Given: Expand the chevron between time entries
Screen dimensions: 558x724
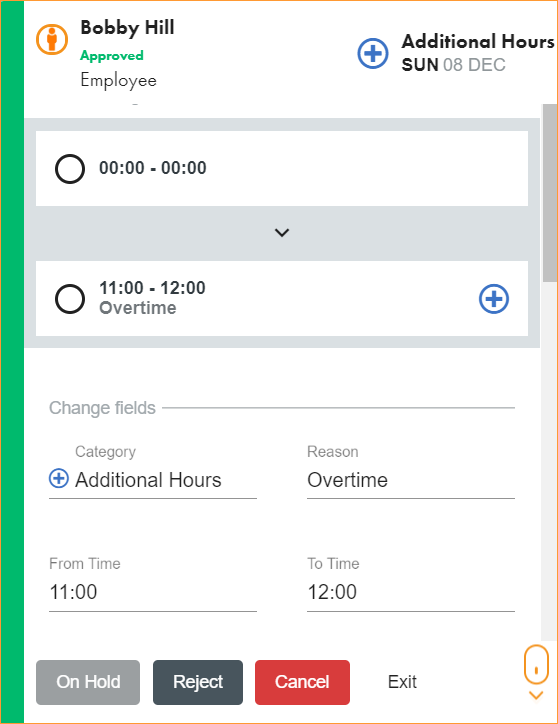Looking at the screenshot, I should 282,233.
